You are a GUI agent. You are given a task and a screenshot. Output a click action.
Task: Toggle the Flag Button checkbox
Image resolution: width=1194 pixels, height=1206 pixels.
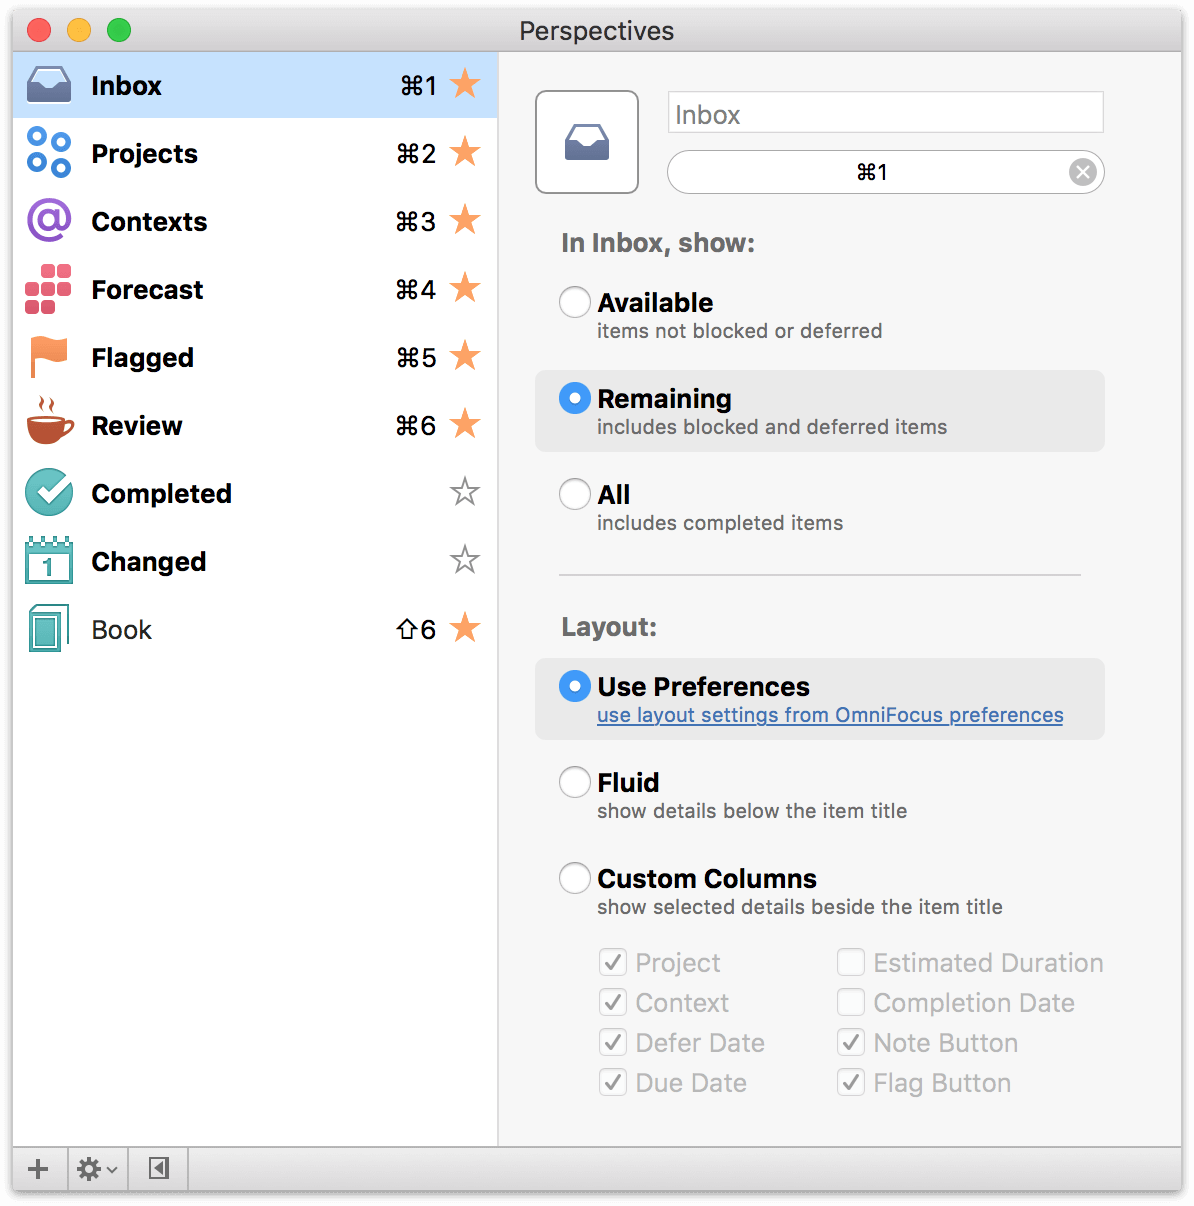851,1082
